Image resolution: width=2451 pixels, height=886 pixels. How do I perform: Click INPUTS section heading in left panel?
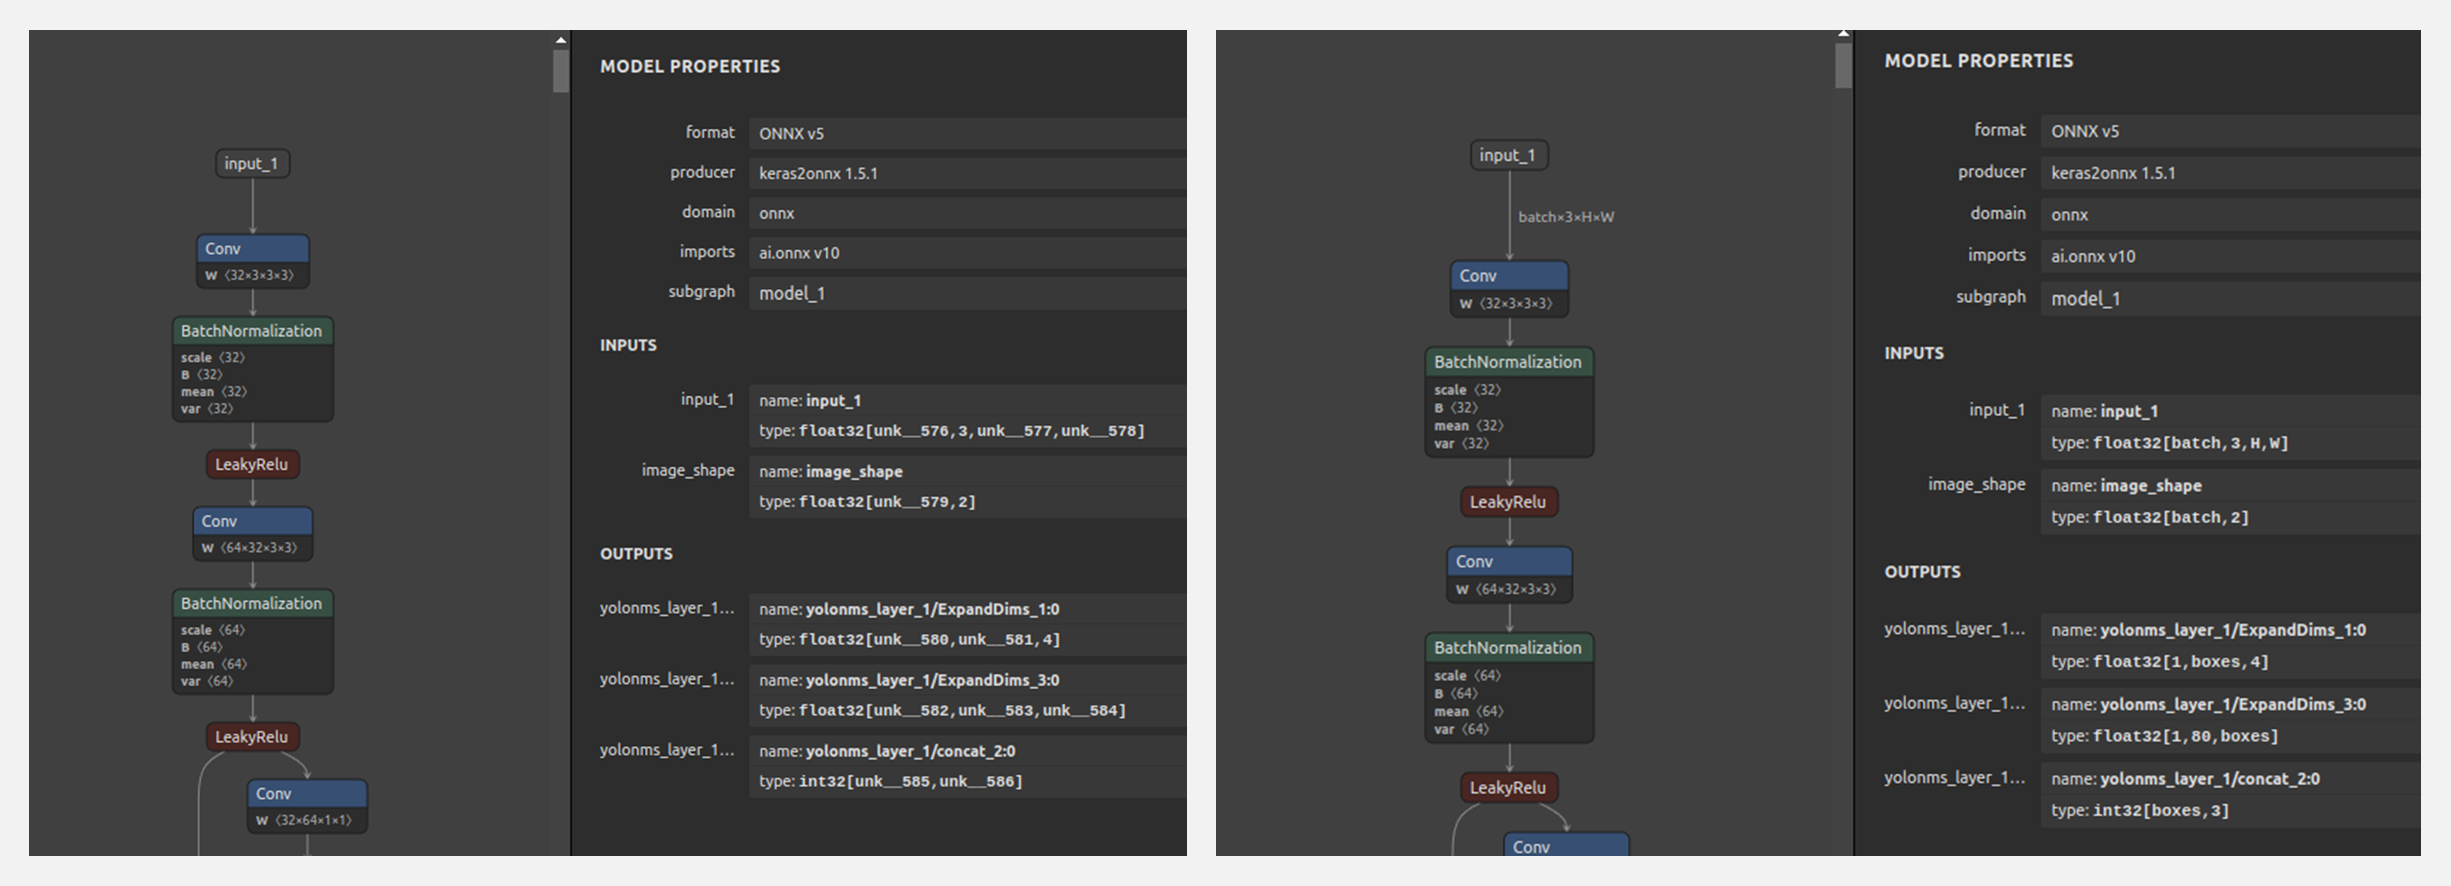pyautogui.click(x=628, y=345)
